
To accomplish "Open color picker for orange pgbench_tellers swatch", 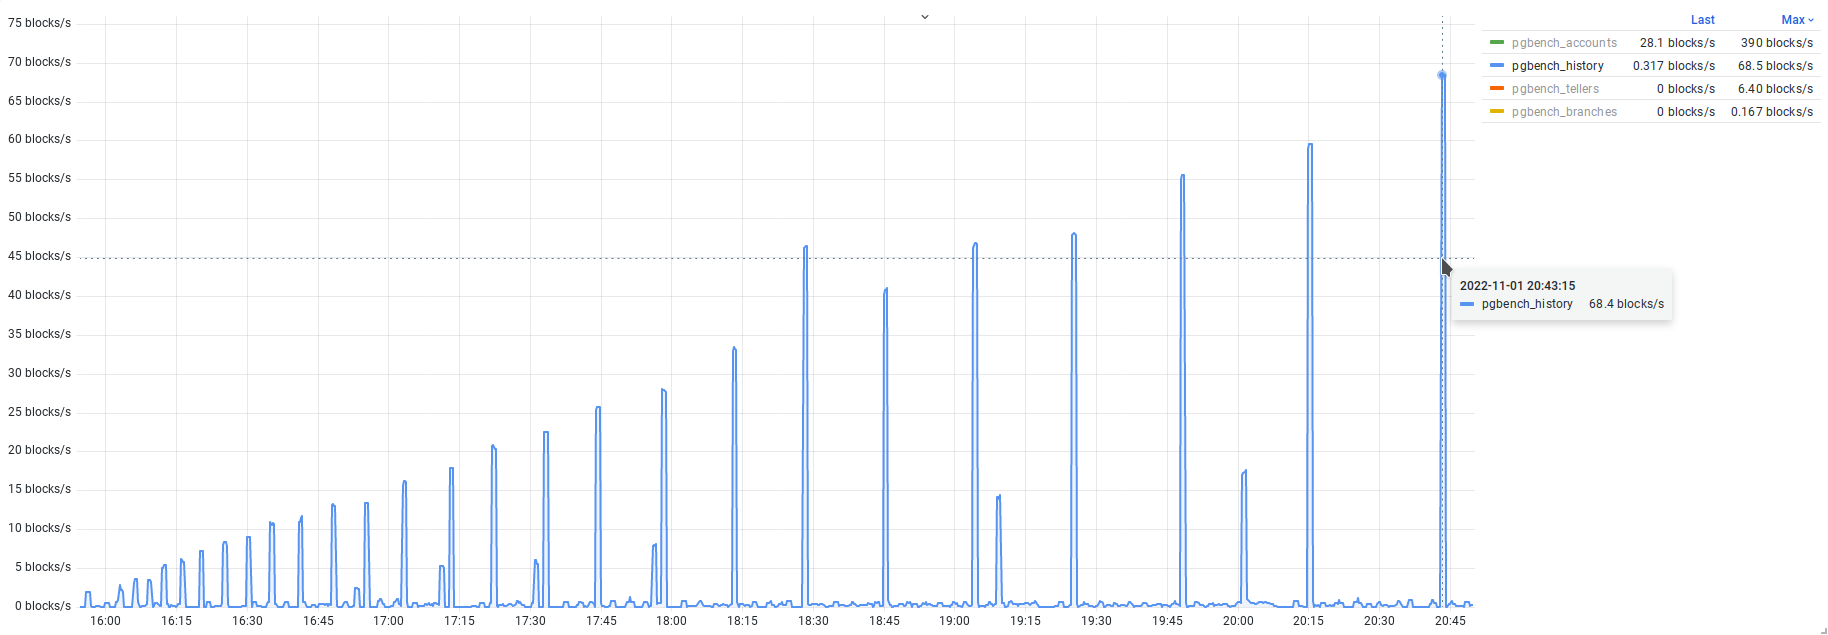I will (x=1497, y=88).
